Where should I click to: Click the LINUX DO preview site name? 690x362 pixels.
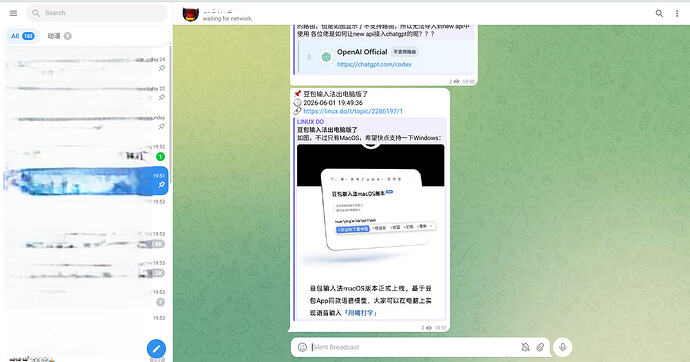point(310,121)
